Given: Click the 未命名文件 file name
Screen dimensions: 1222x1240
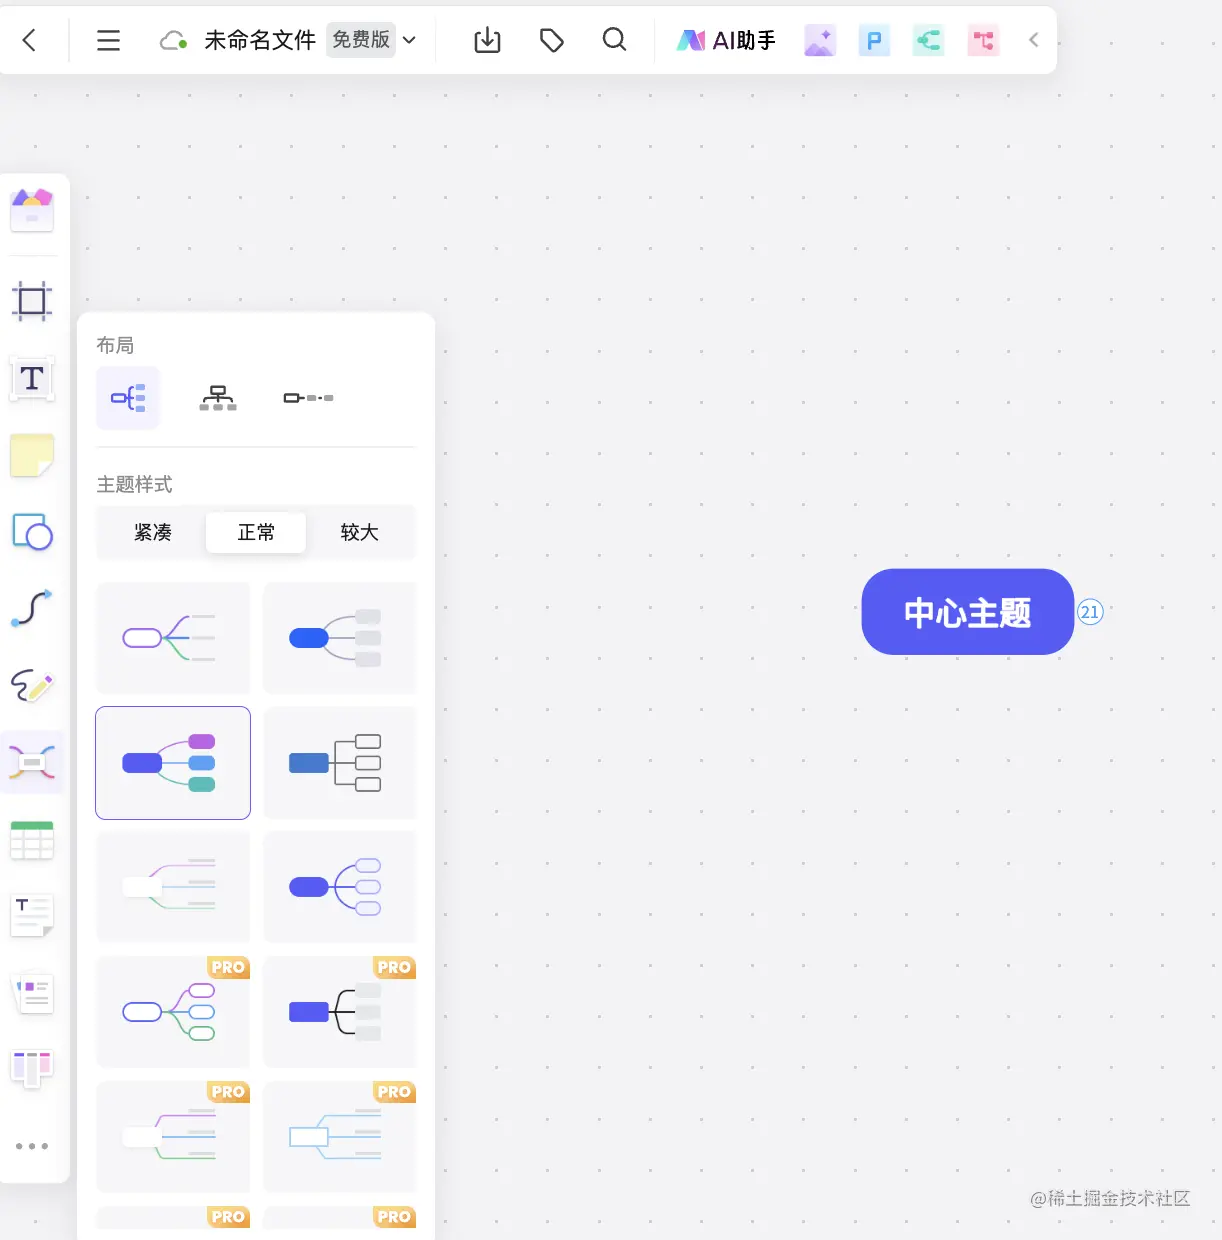Looking at the screenshot, I should pos(260,40).
